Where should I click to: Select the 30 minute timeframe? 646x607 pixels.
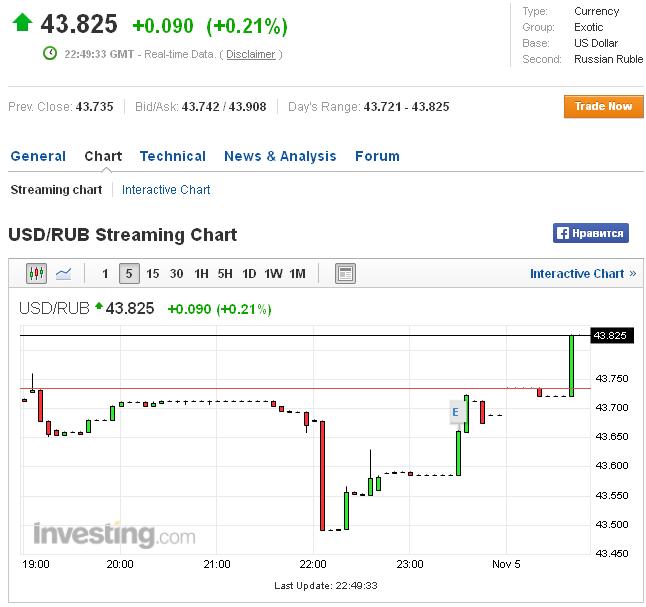tap(176, 274)
